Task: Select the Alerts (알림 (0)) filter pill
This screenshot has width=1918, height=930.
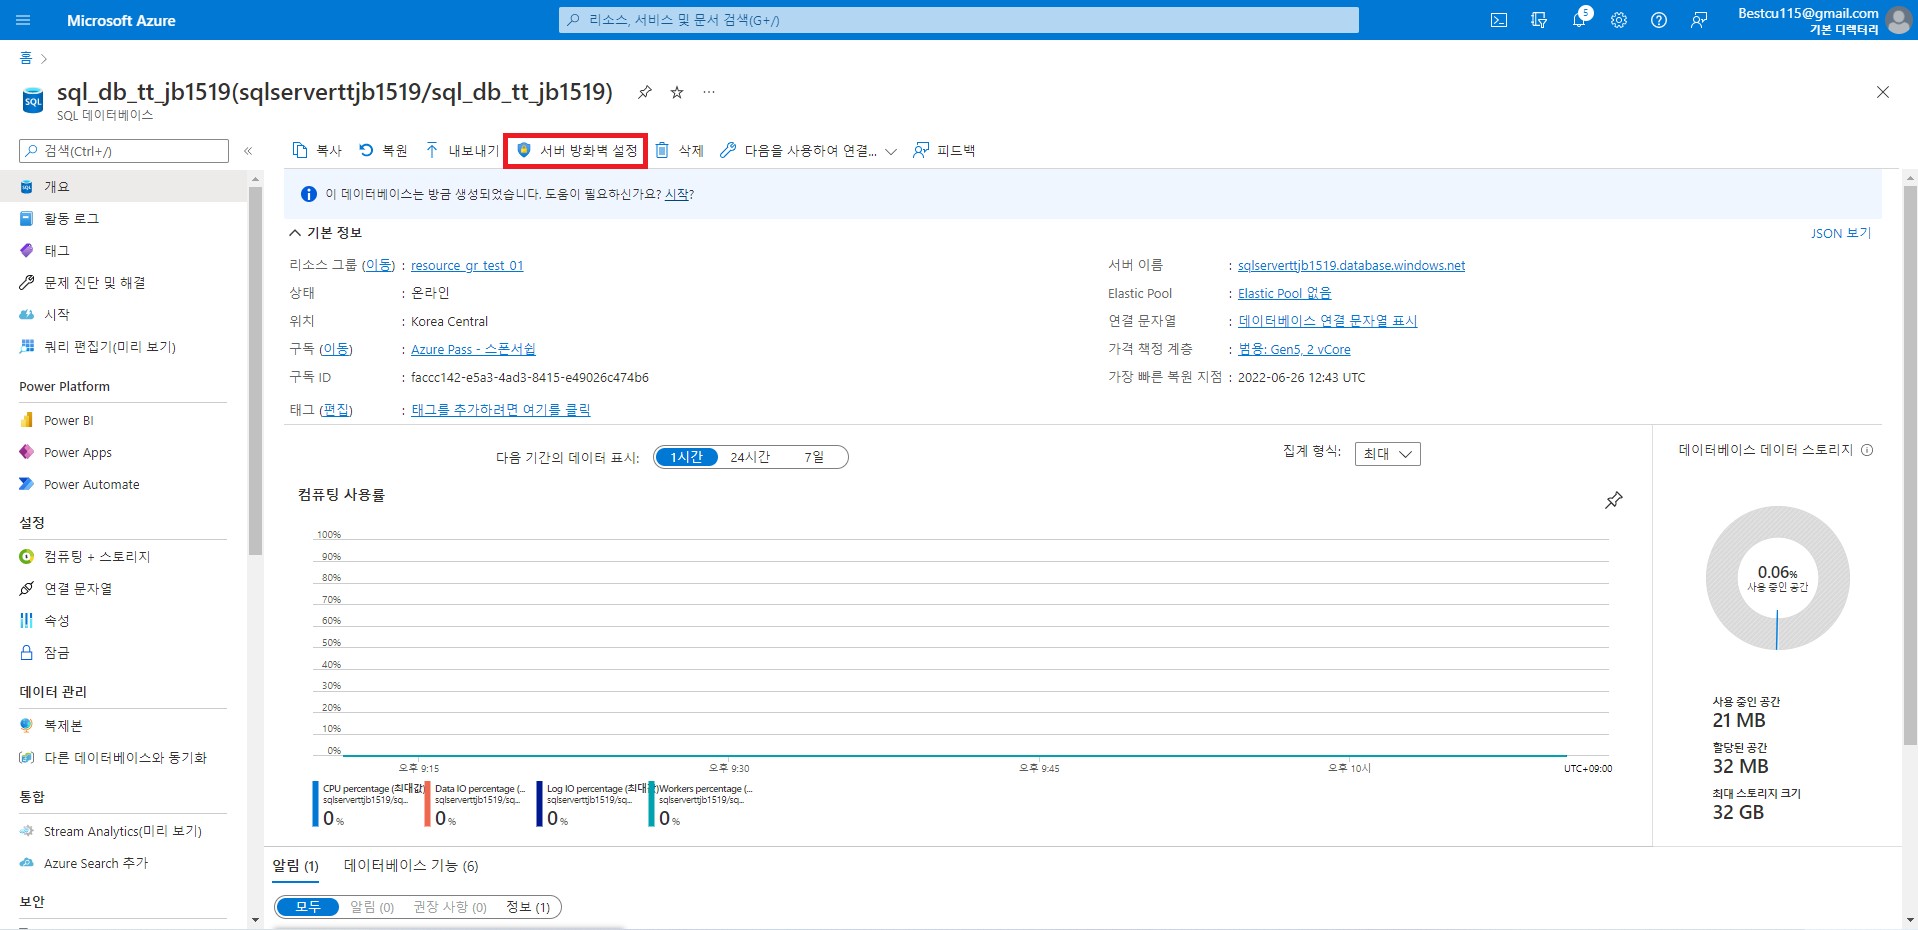Action: click(372, 907)
